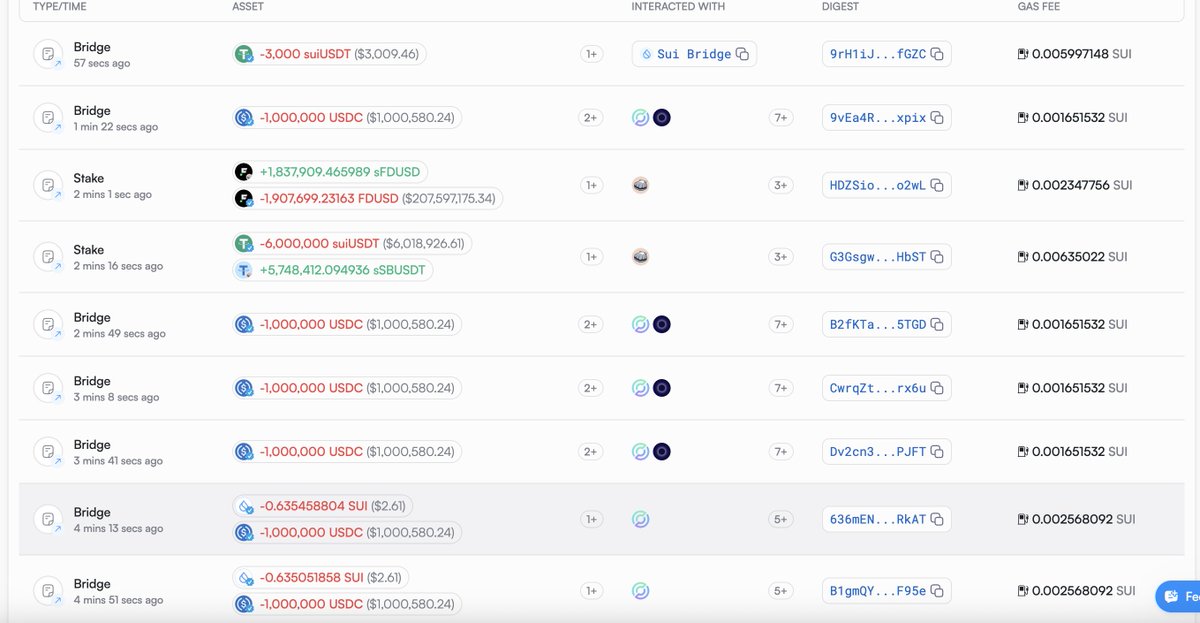Sort by the TYPE/TIME column header
The width and height of the screenshot is (1200, 623).
60,7
